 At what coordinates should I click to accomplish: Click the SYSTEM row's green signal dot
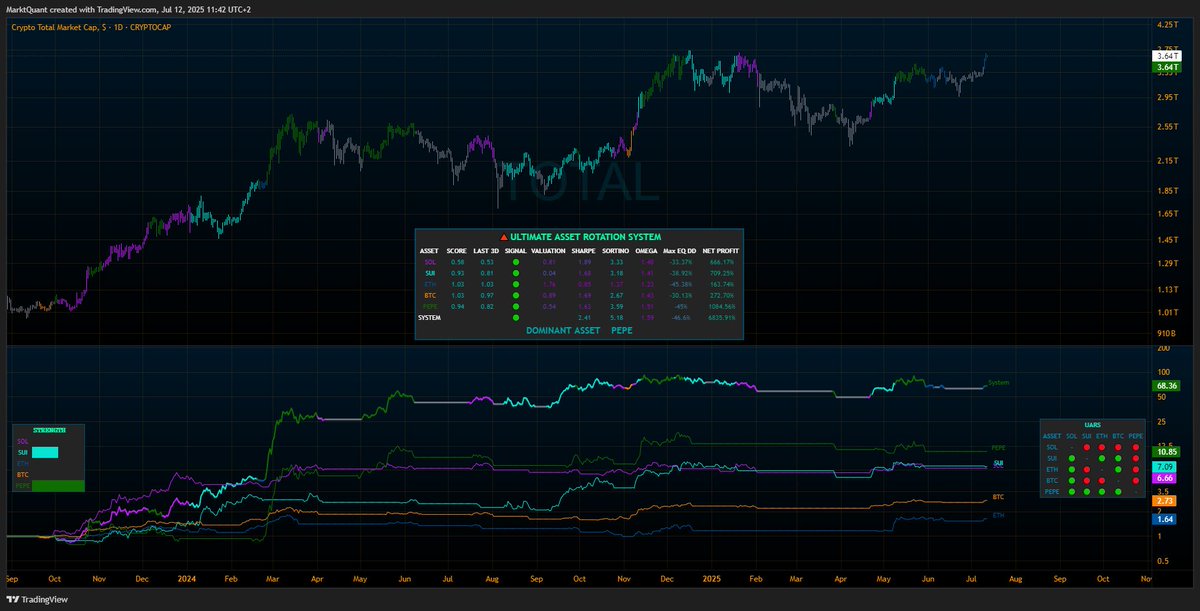(x=516, y=318)
